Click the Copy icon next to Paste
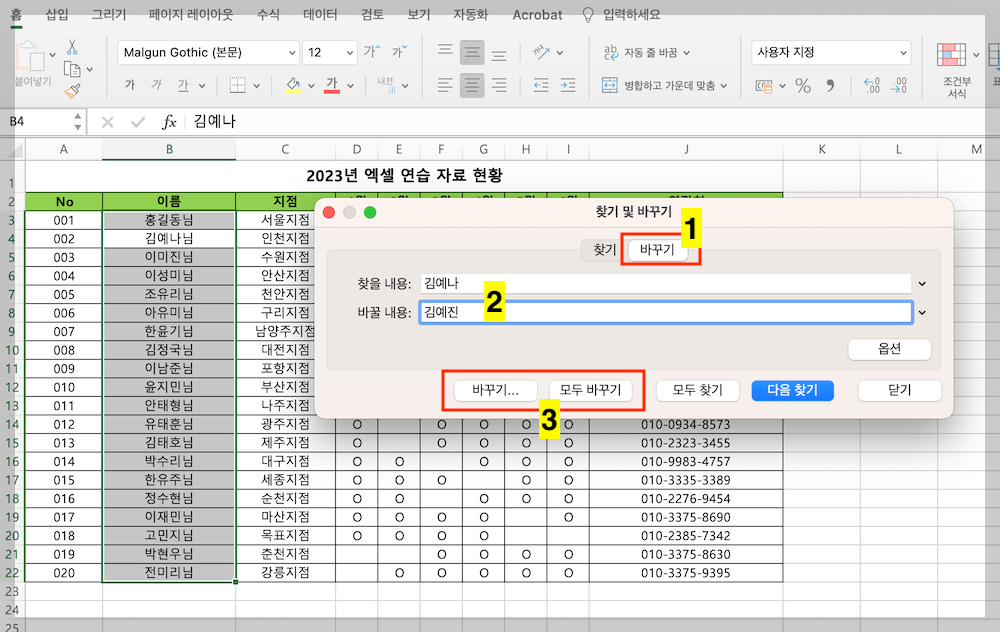1000x632 pixels. 70,70
